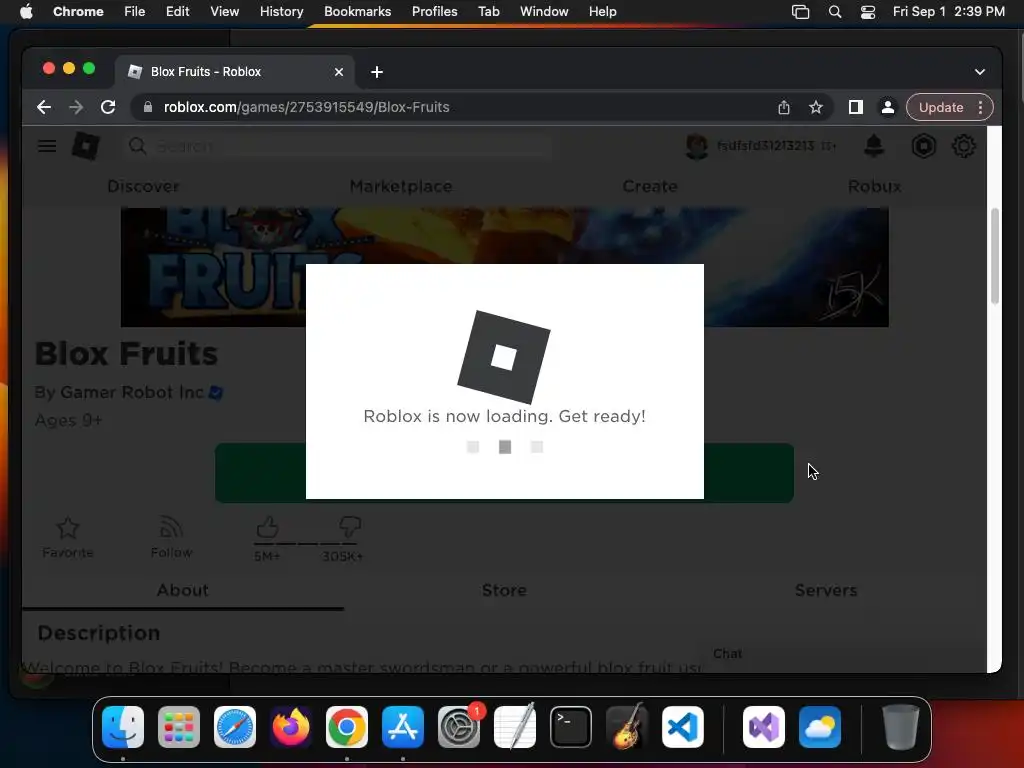Go to Discover page
The image size is (1024, 768).
click(143, 186)
